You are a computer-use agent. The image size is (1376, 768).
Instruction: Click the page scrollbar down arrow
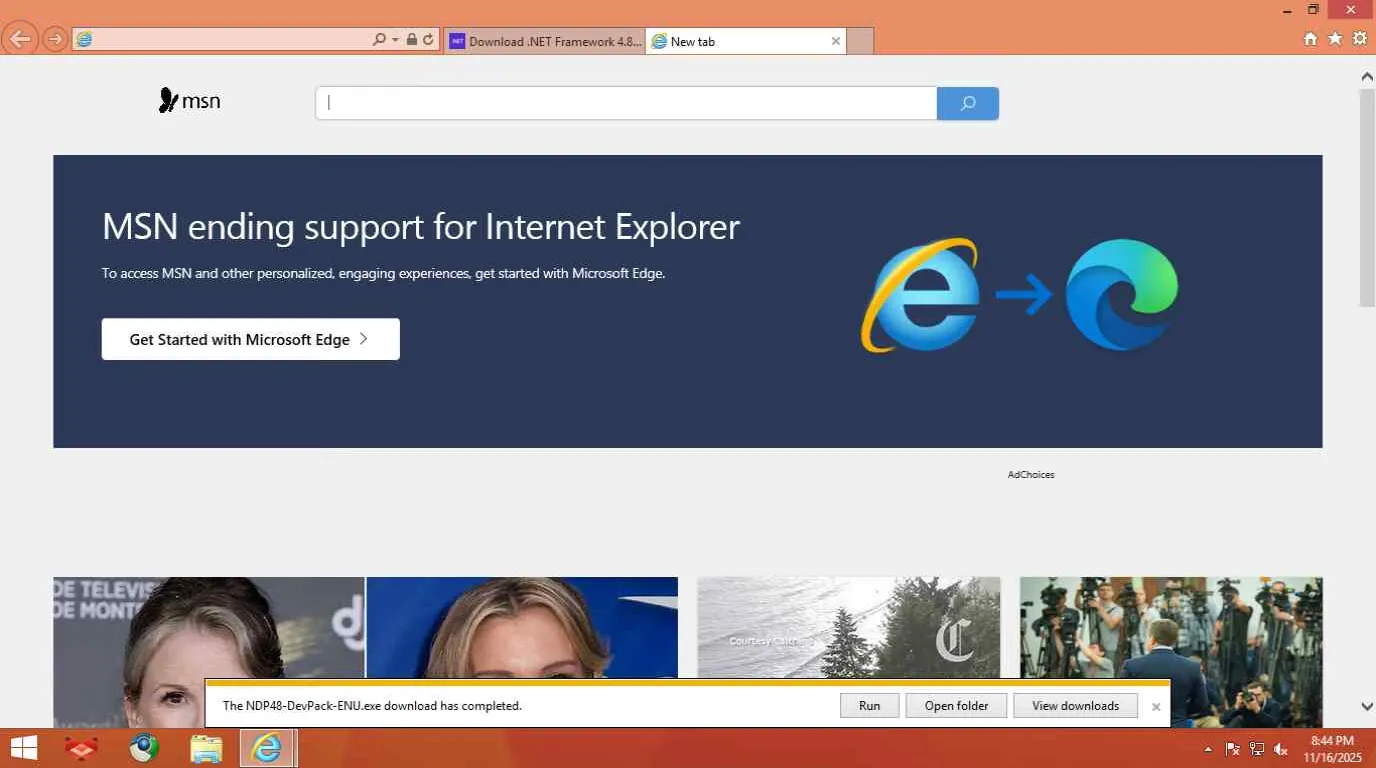coord(1367,706)
